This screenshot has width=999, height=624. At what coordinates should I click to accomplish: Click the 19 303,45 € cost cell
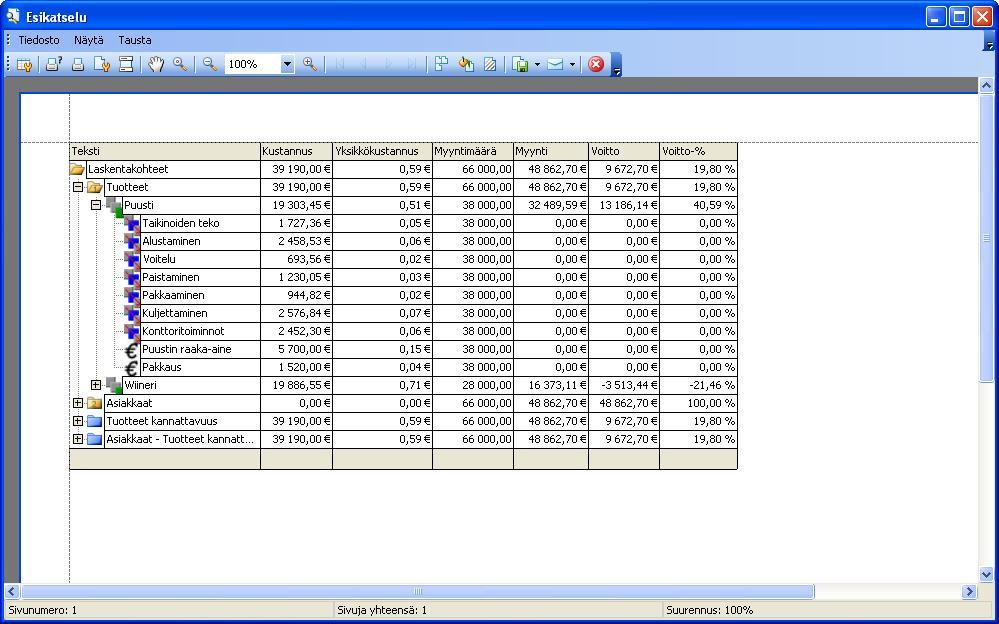[x=296, y=205]
